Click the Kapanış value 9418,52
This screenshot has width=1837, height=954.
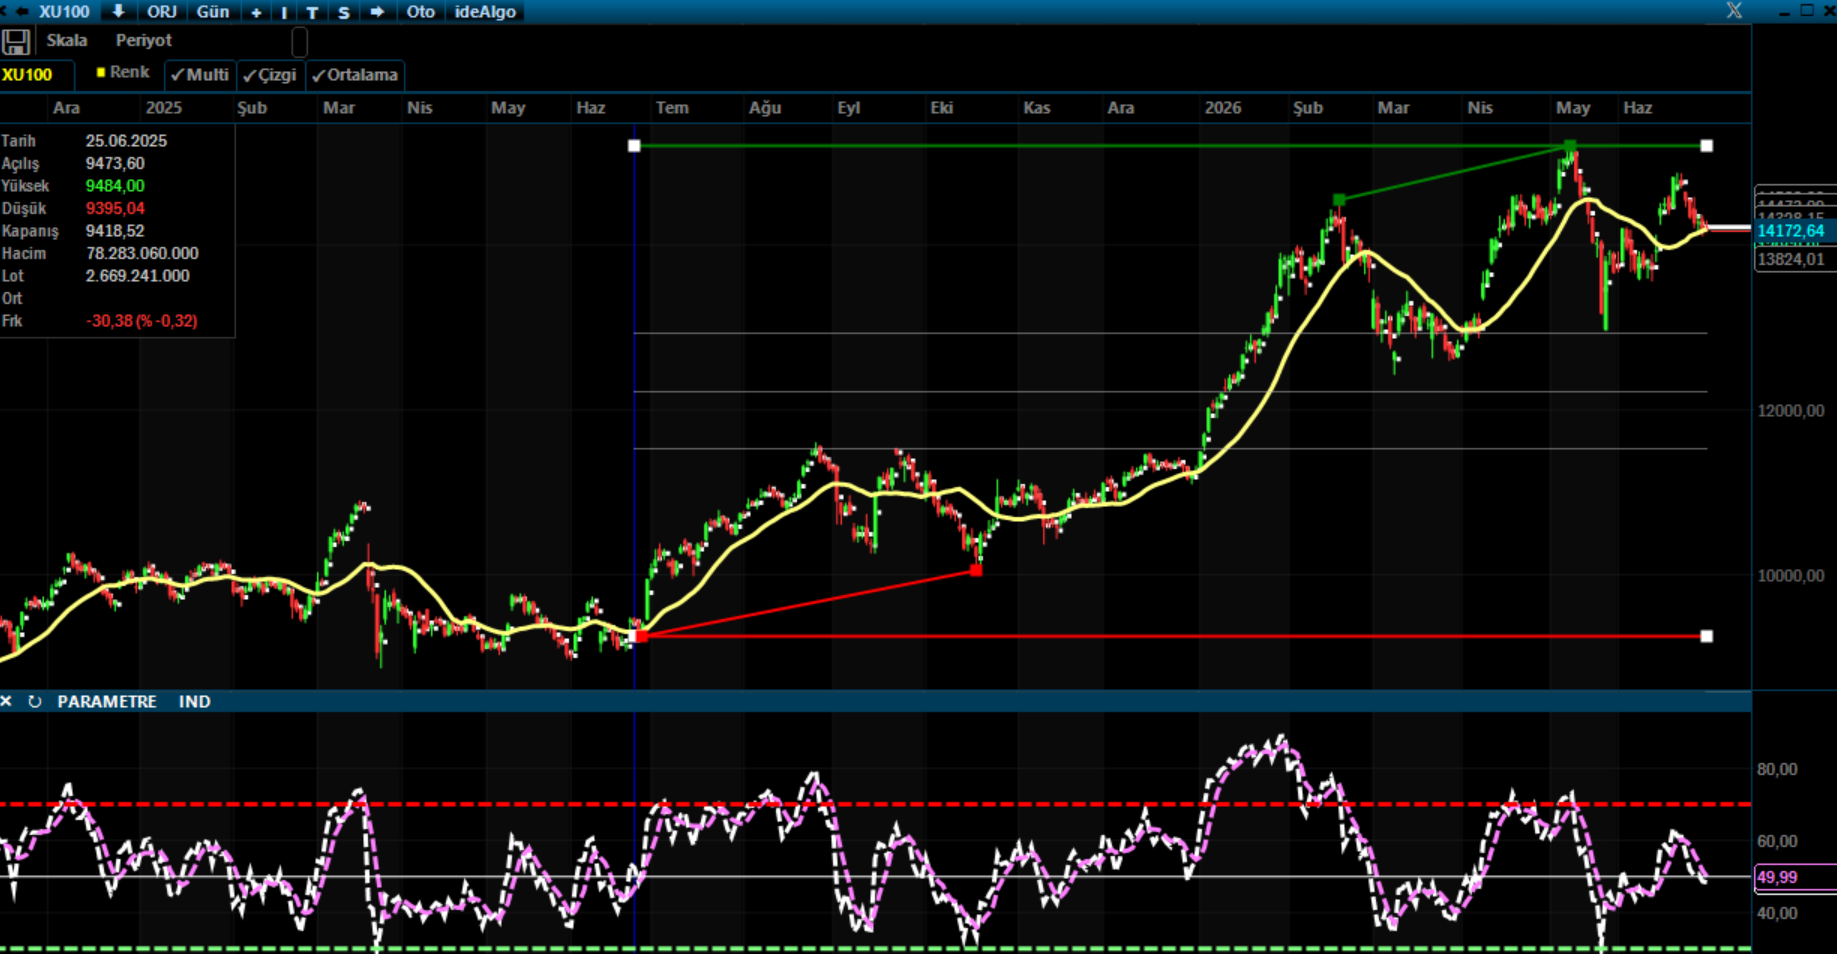click(115, 231)
